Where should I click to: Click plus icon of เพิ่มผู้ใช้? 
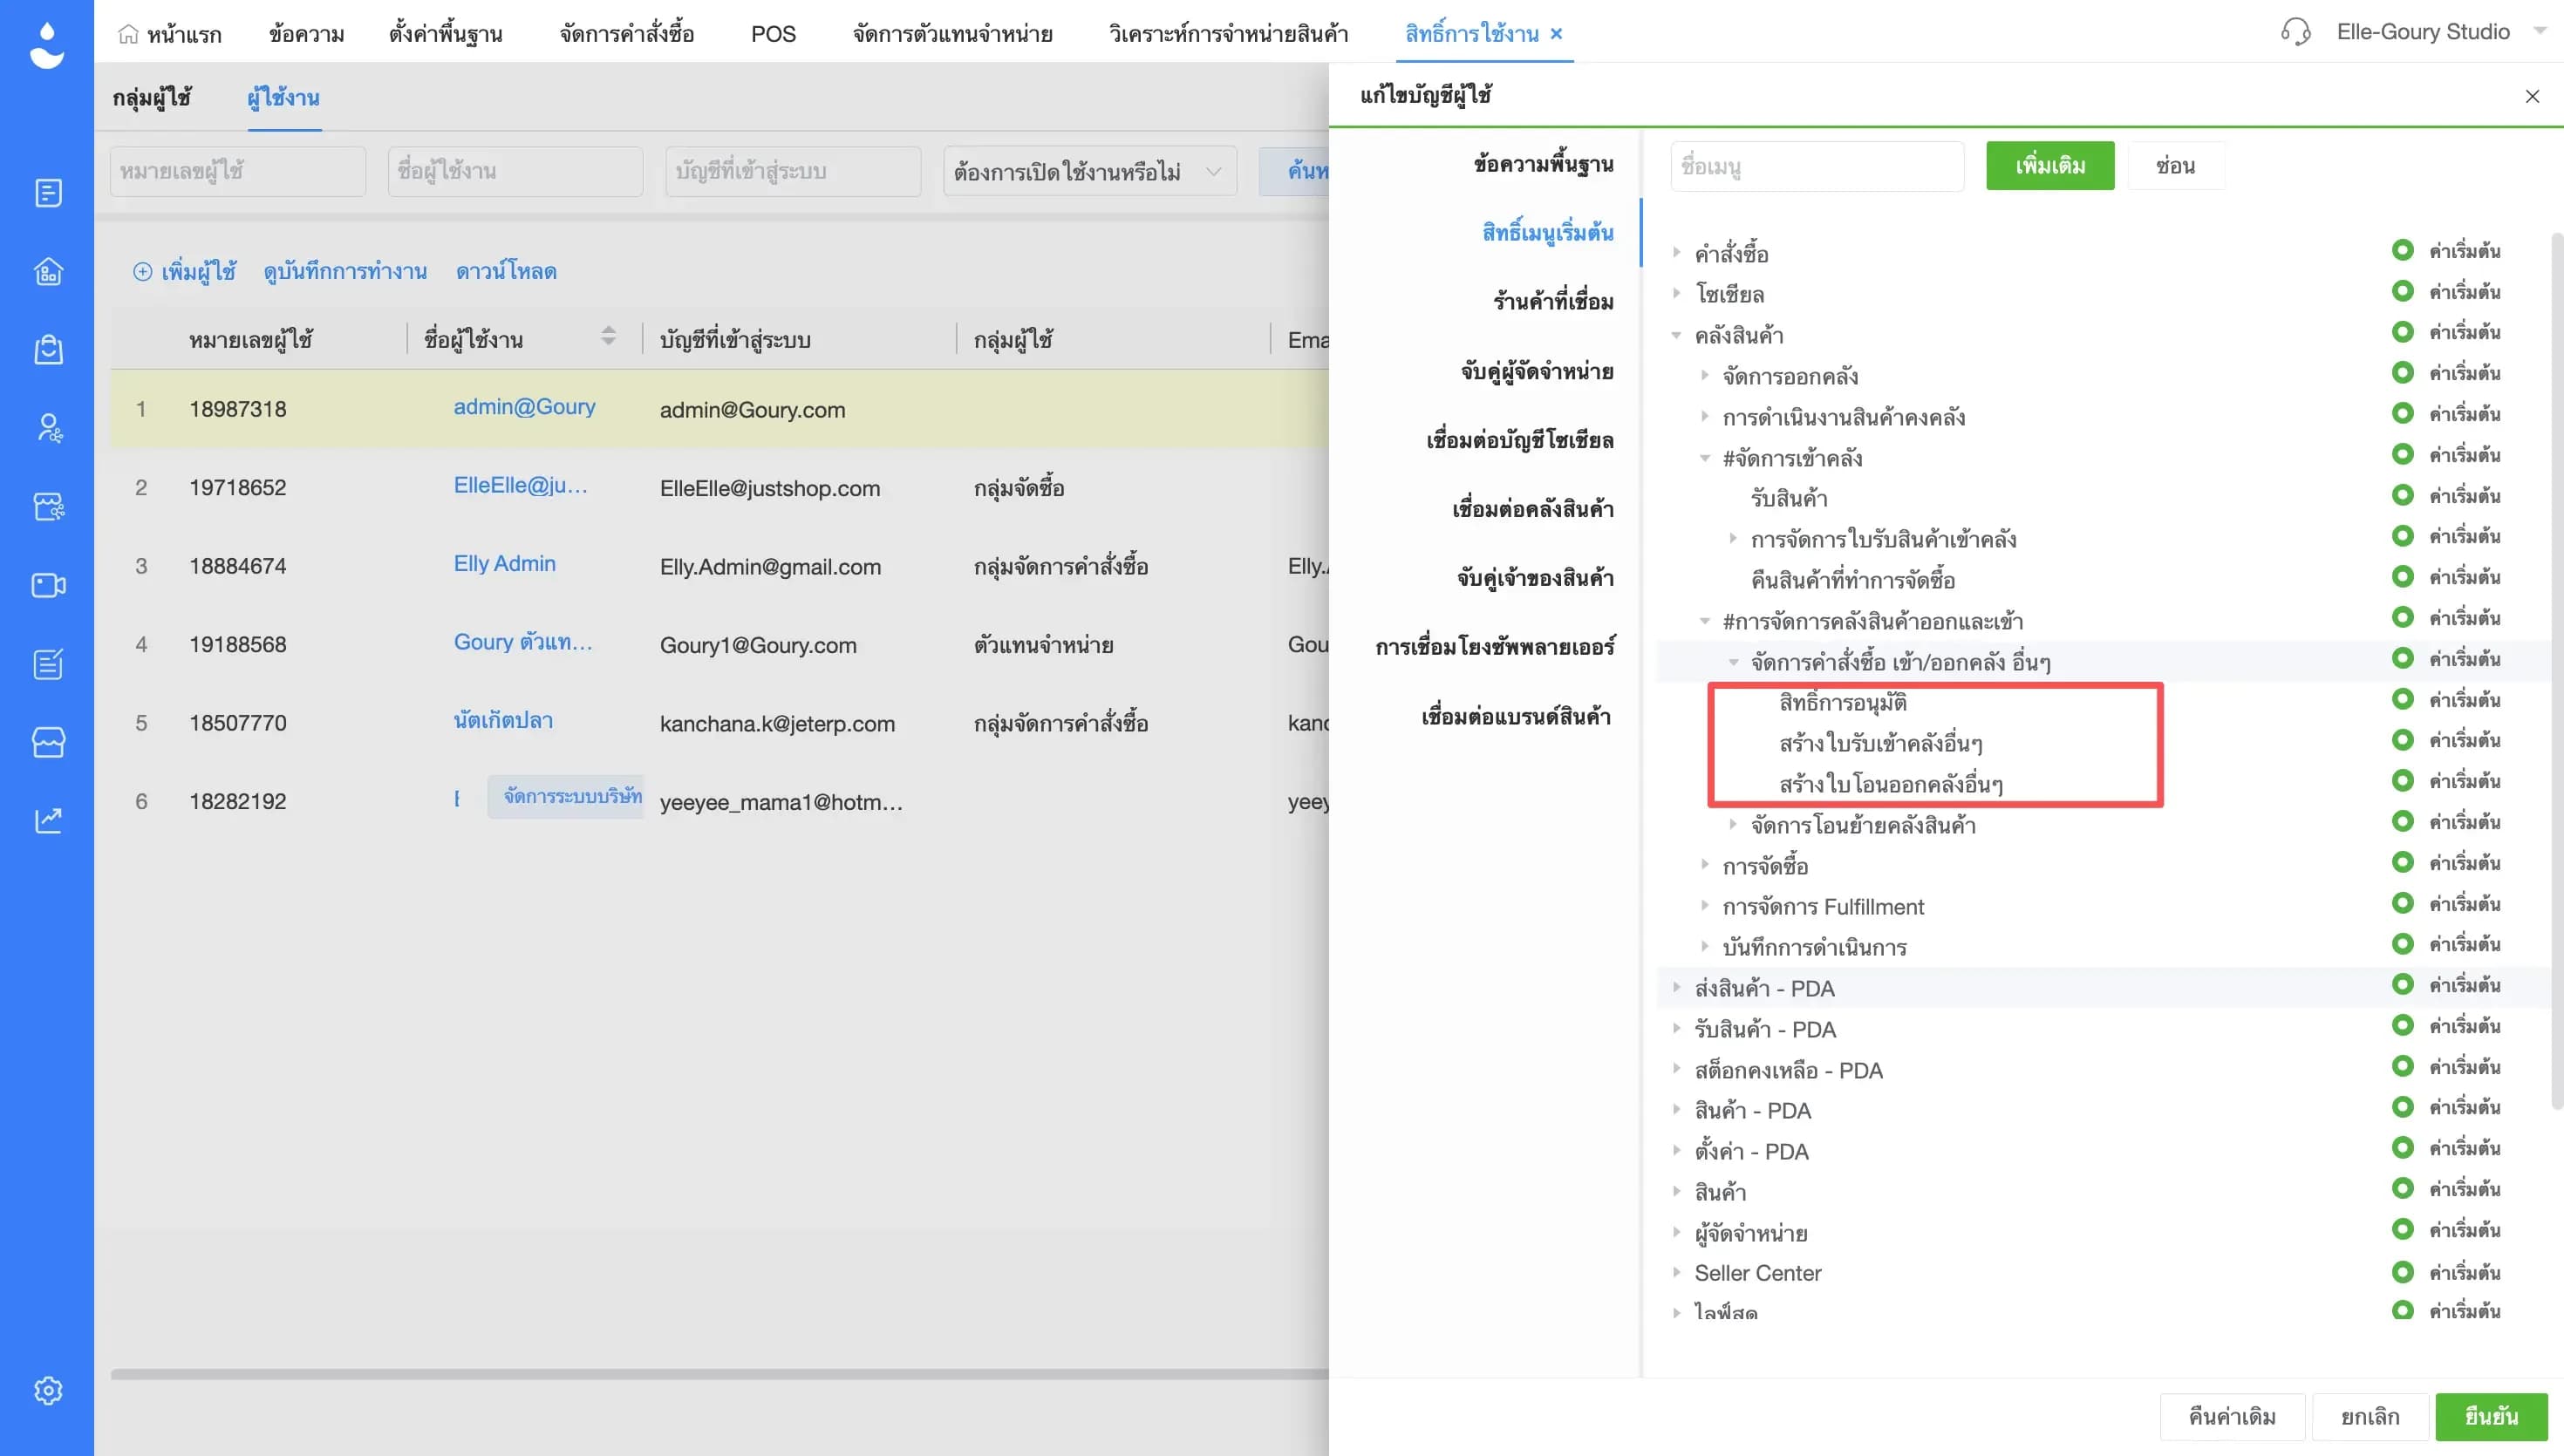coord(143,271)
